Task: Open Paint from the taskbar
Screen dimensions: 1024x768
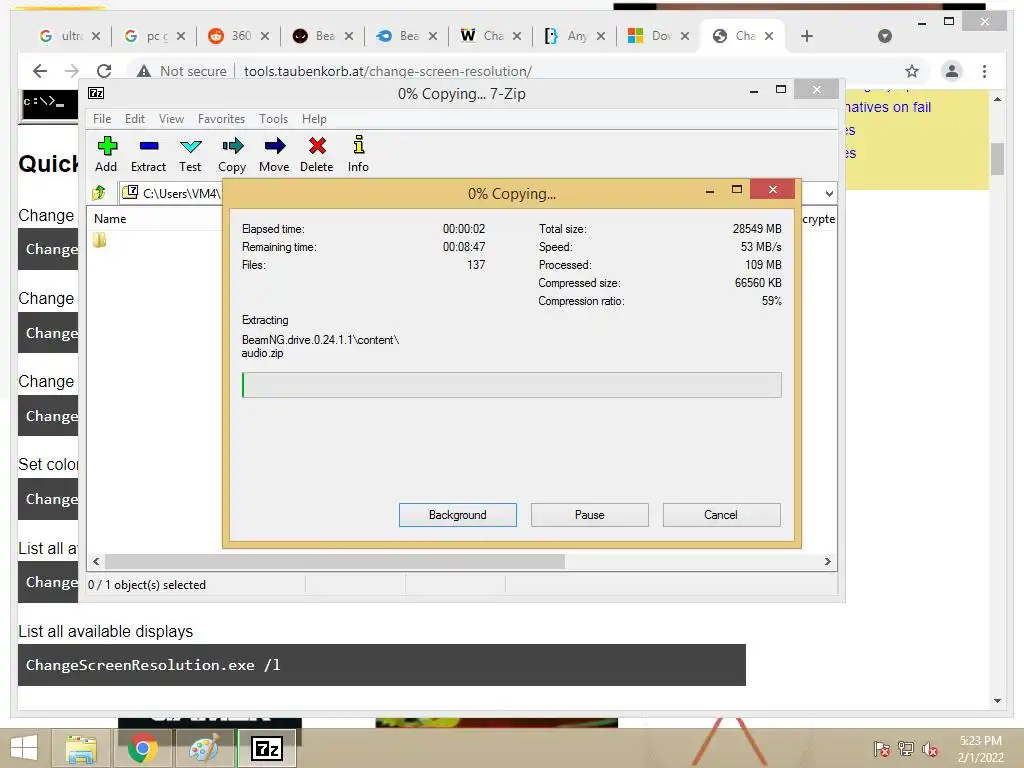Action: coord(204,748)
